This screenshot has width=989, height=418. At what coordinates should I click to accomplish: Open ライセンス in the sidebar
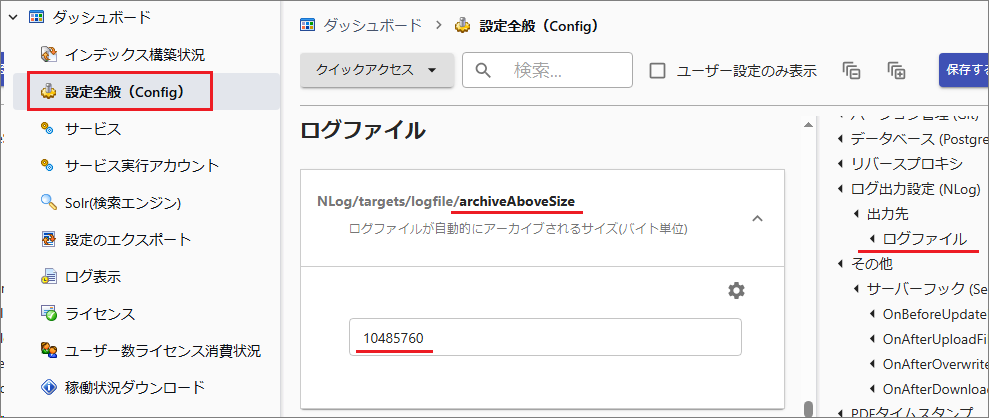click(100, 314)
